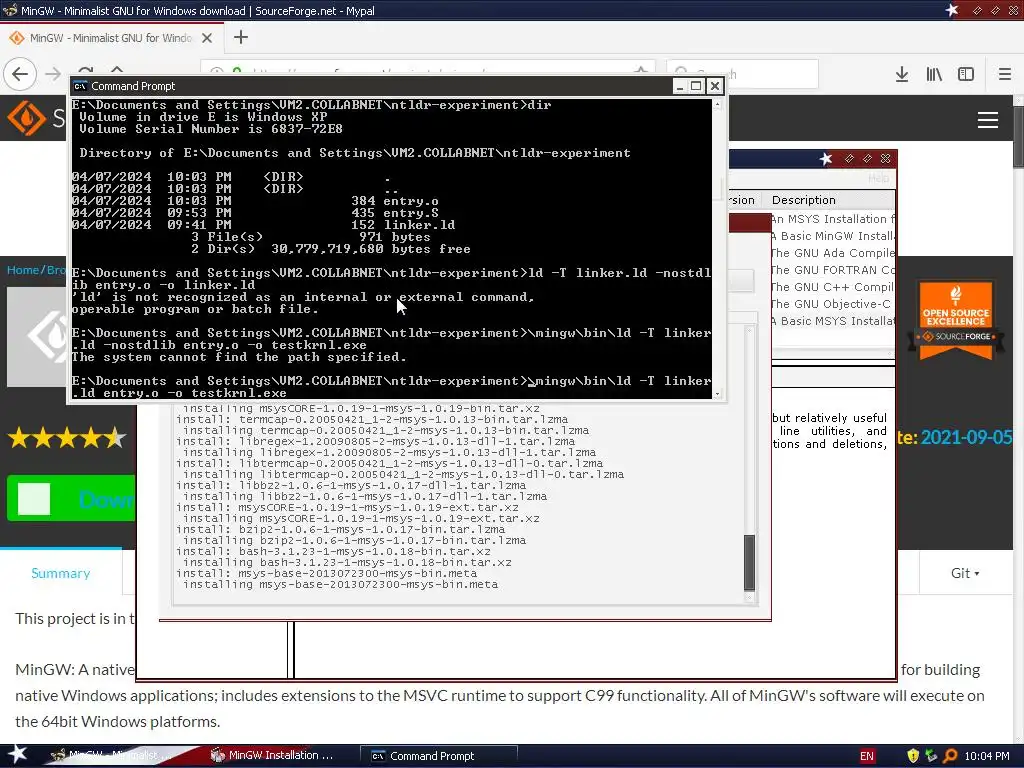
Task: Switch to Command Prompt taskbar item
Action: pos(439,756)
